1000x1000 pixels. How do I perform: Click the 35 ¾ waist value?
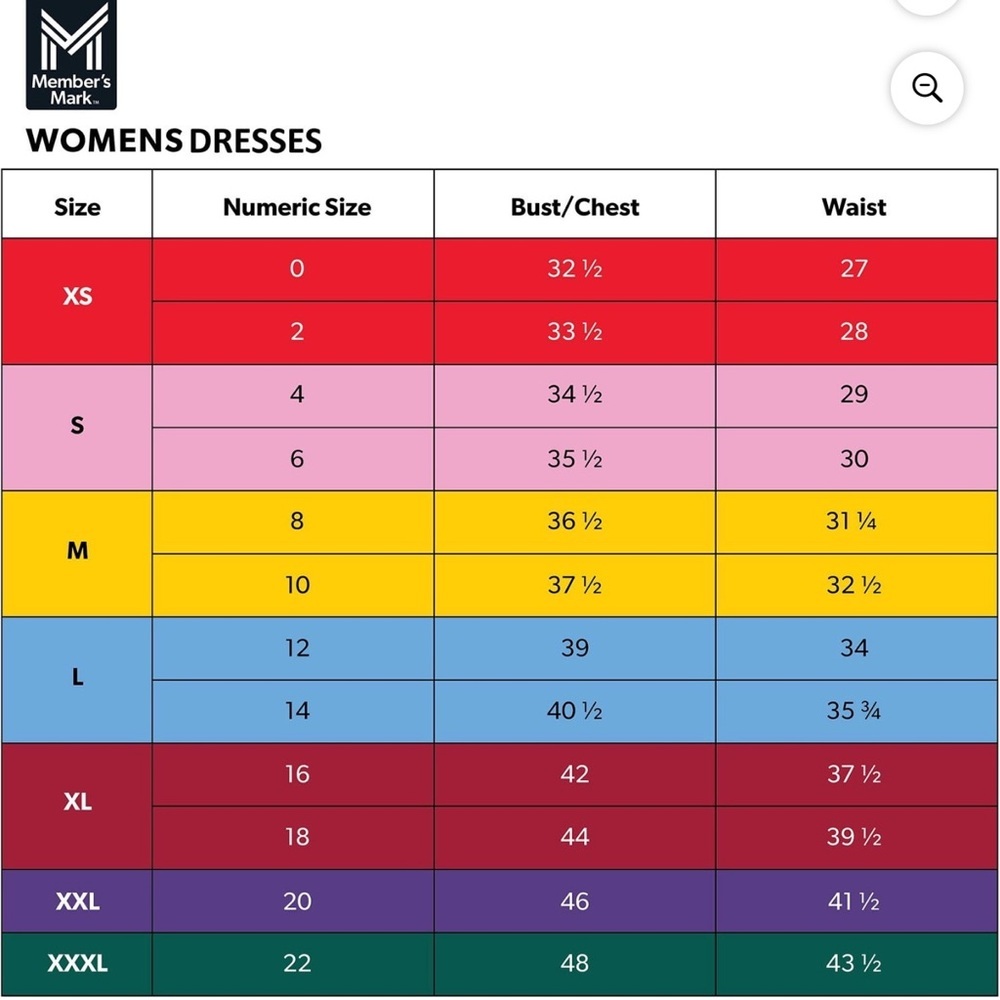(853, 710)
